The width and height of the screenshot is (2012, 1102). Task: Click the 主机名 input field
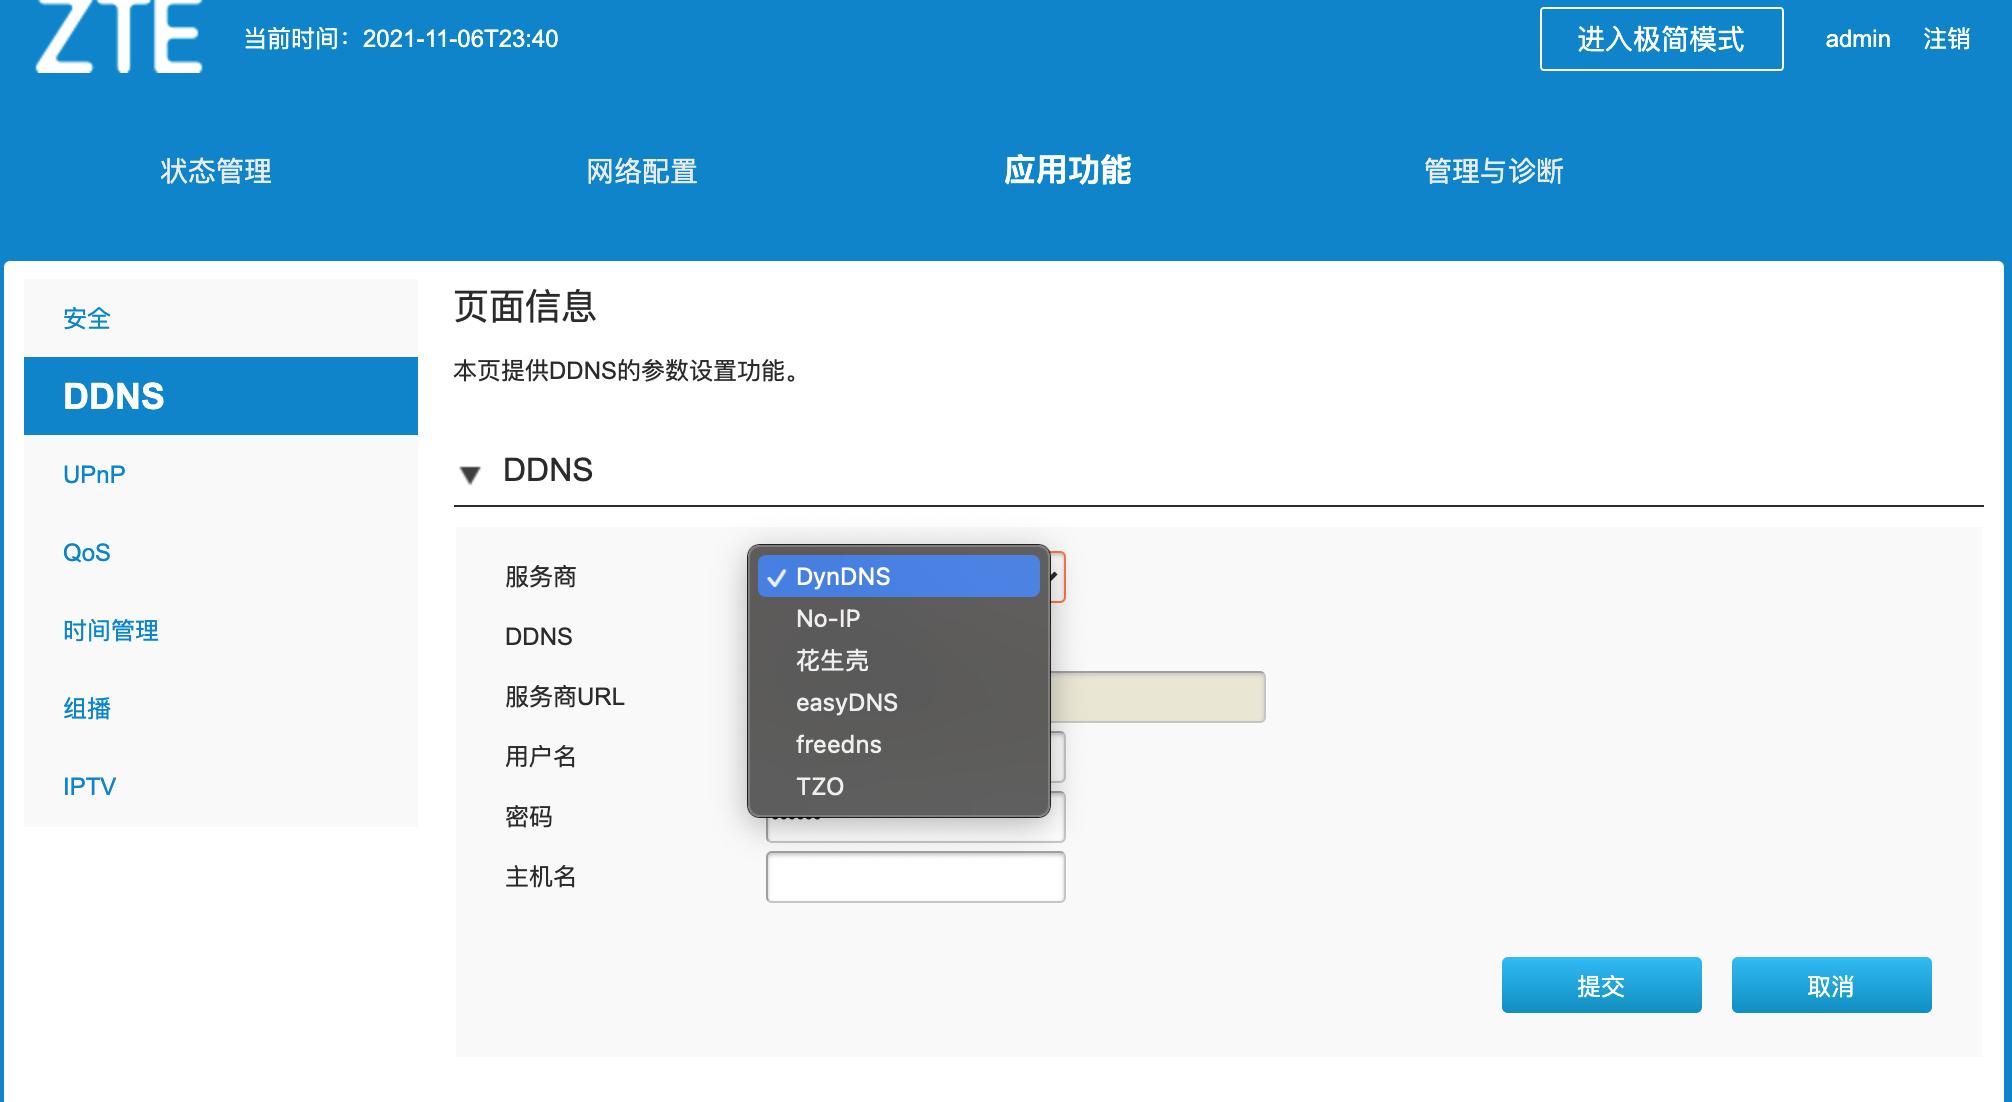pos(914,876)
